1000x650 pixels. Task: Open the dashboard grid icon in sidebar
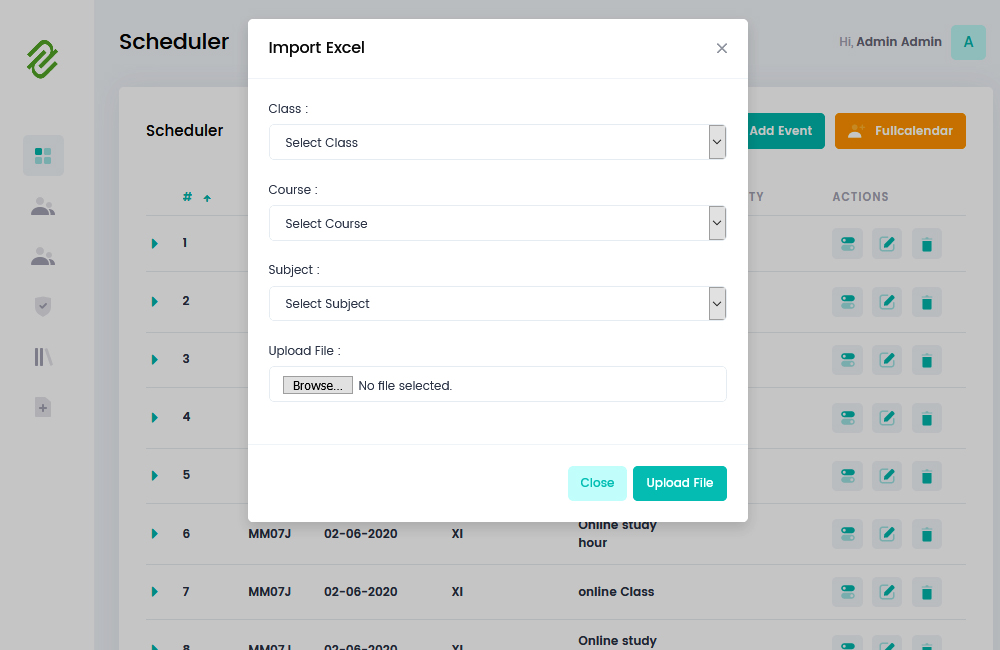43,156
